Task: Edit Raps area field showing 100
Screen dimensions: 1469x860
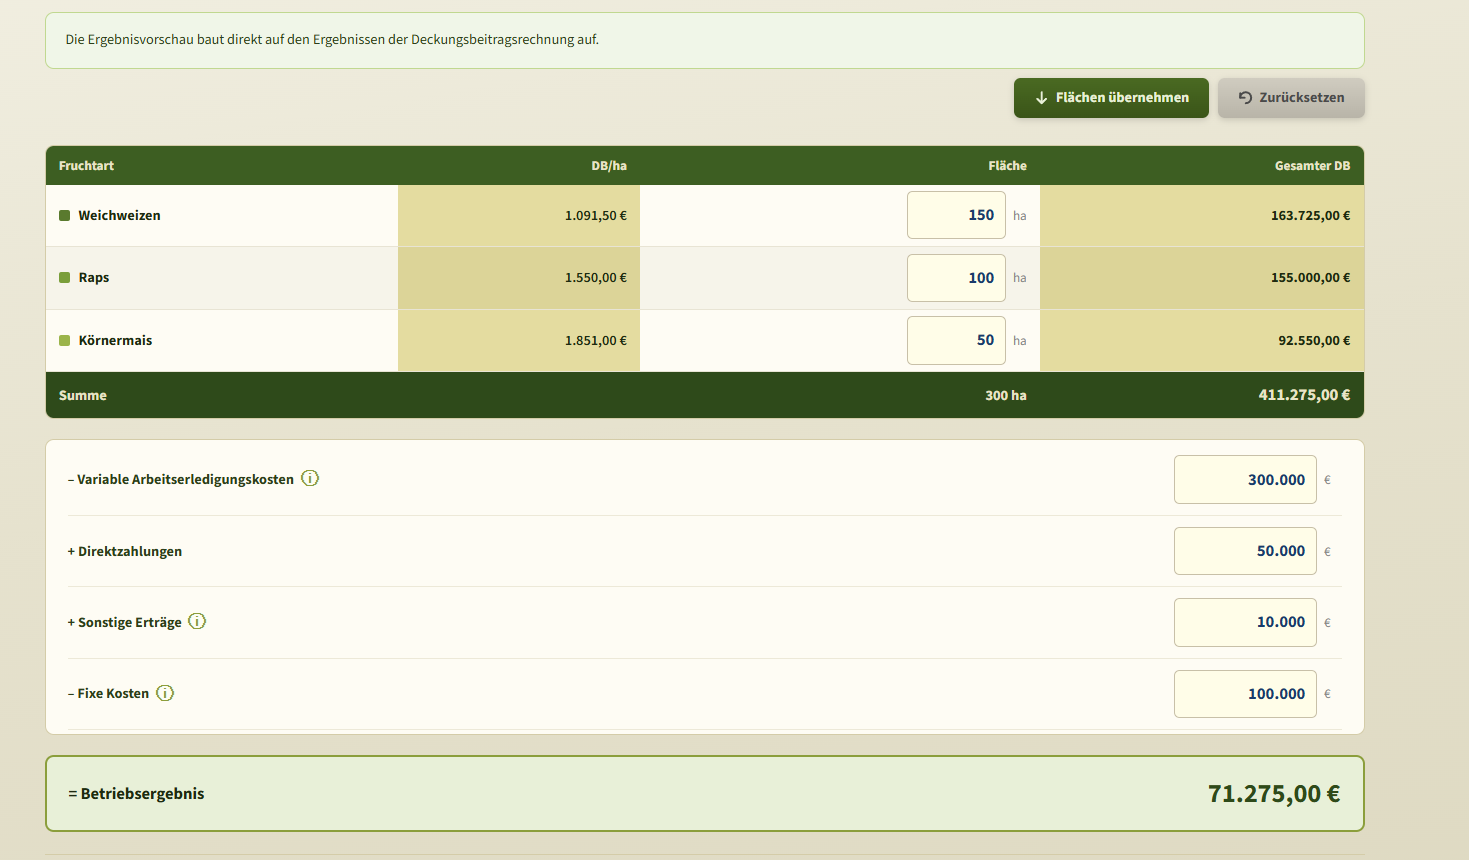Action: pyautogui.click(x=956, y=278)
